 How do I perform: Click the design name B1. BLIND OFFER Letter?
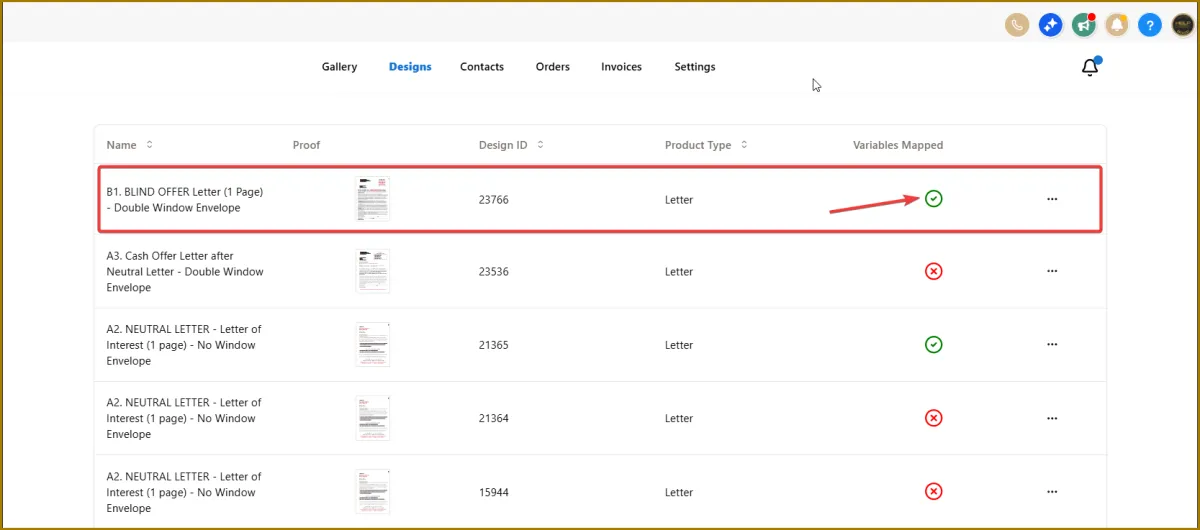coord(185,200)
